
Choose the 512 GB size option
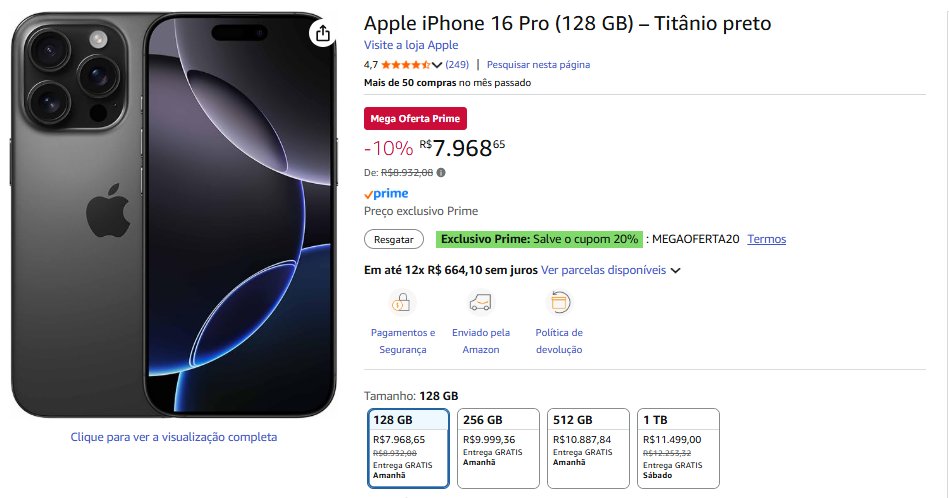click(589, 447)
